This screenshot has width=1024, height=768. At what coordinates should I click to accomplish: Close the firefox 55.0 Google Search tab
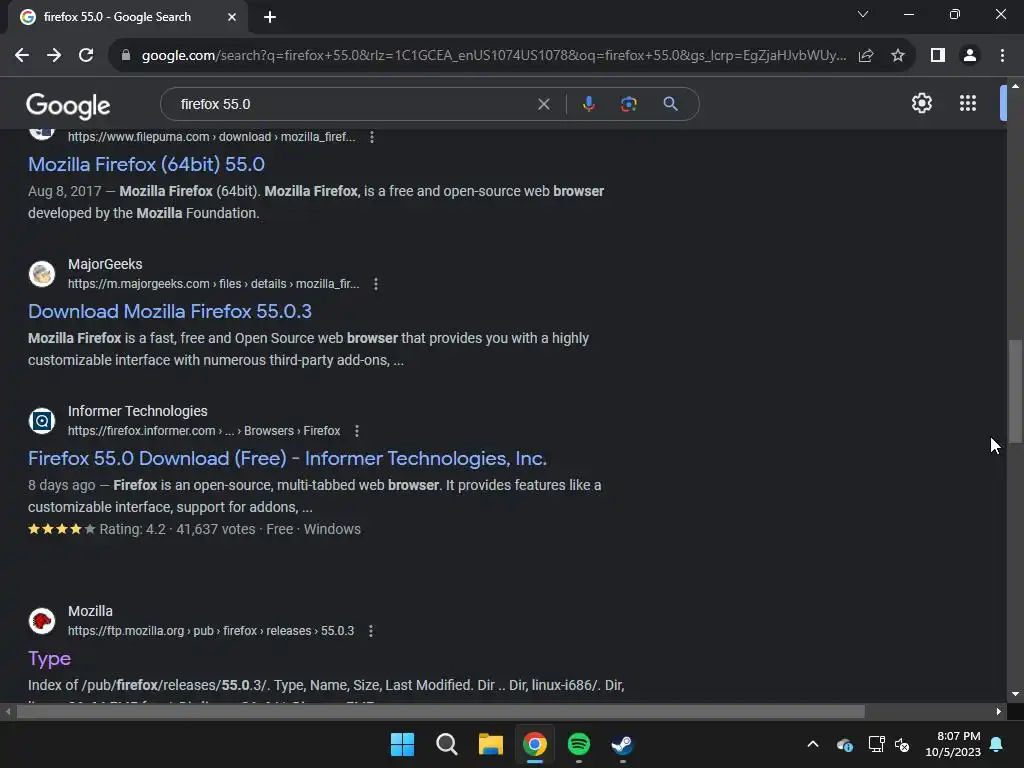tap(232, 17)
